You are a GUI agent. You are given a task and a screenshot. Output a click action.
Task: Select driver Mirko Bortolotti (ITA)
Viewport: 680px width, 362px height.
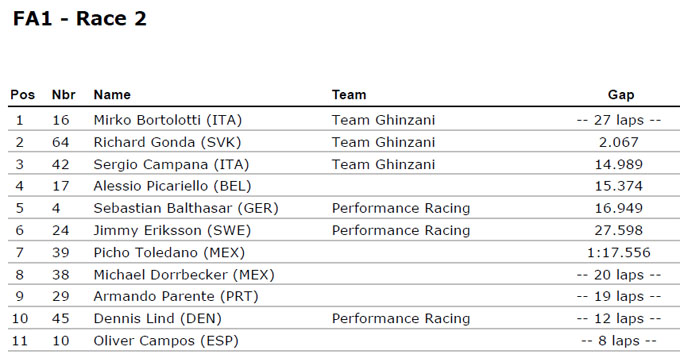tap(167, 120)
